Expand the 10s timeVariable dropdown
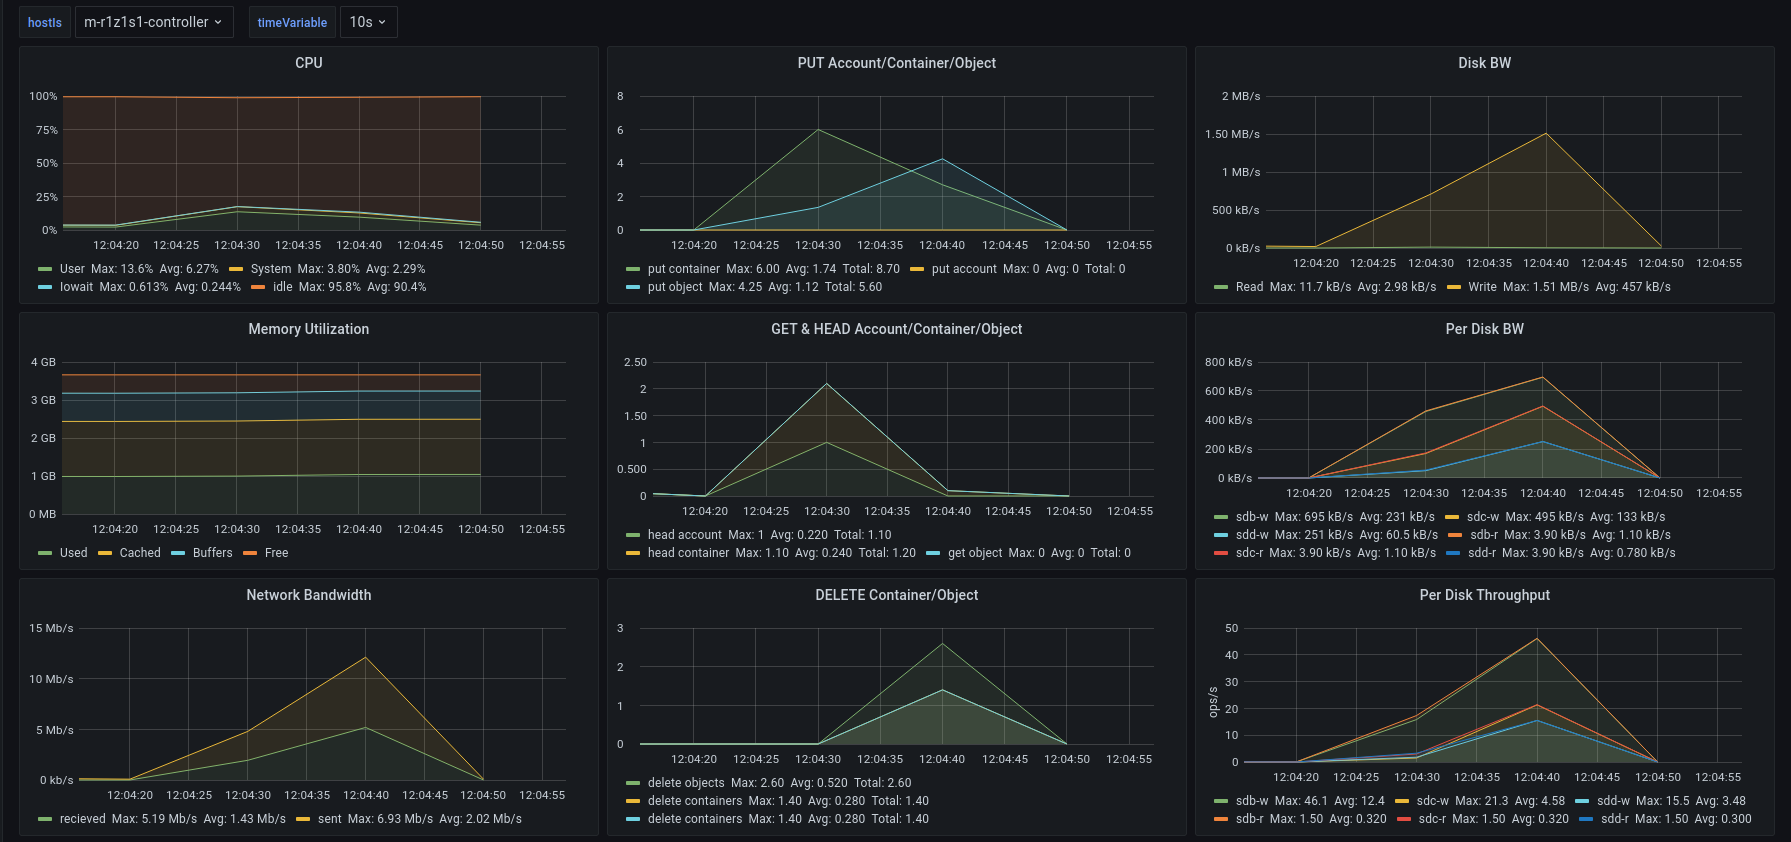The image size is (1791, 842). (367, 22)
